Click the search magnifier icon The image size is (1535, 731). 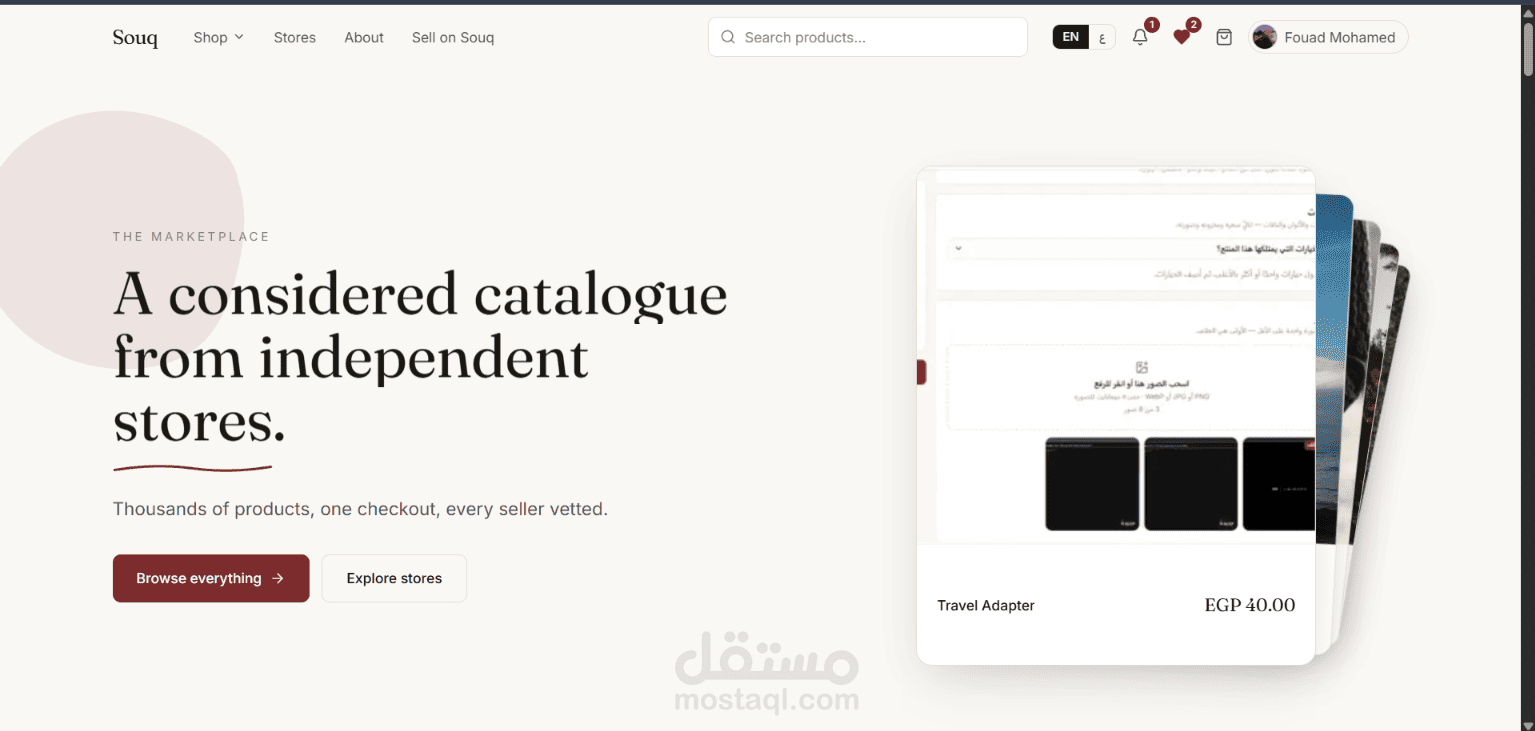728,37
